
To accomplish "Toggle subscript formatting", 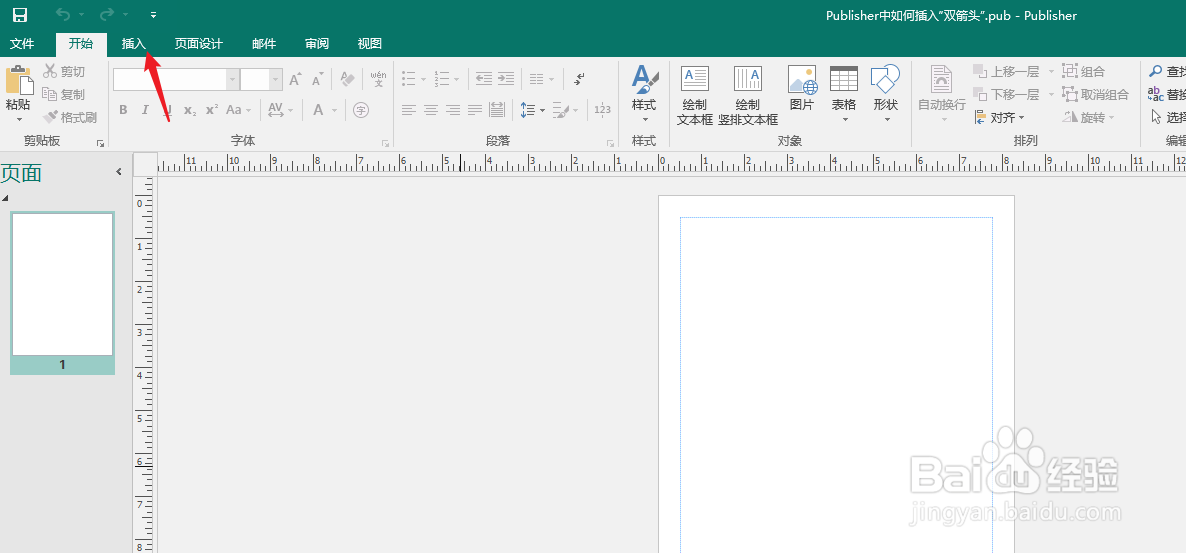I will click(190, 110).
